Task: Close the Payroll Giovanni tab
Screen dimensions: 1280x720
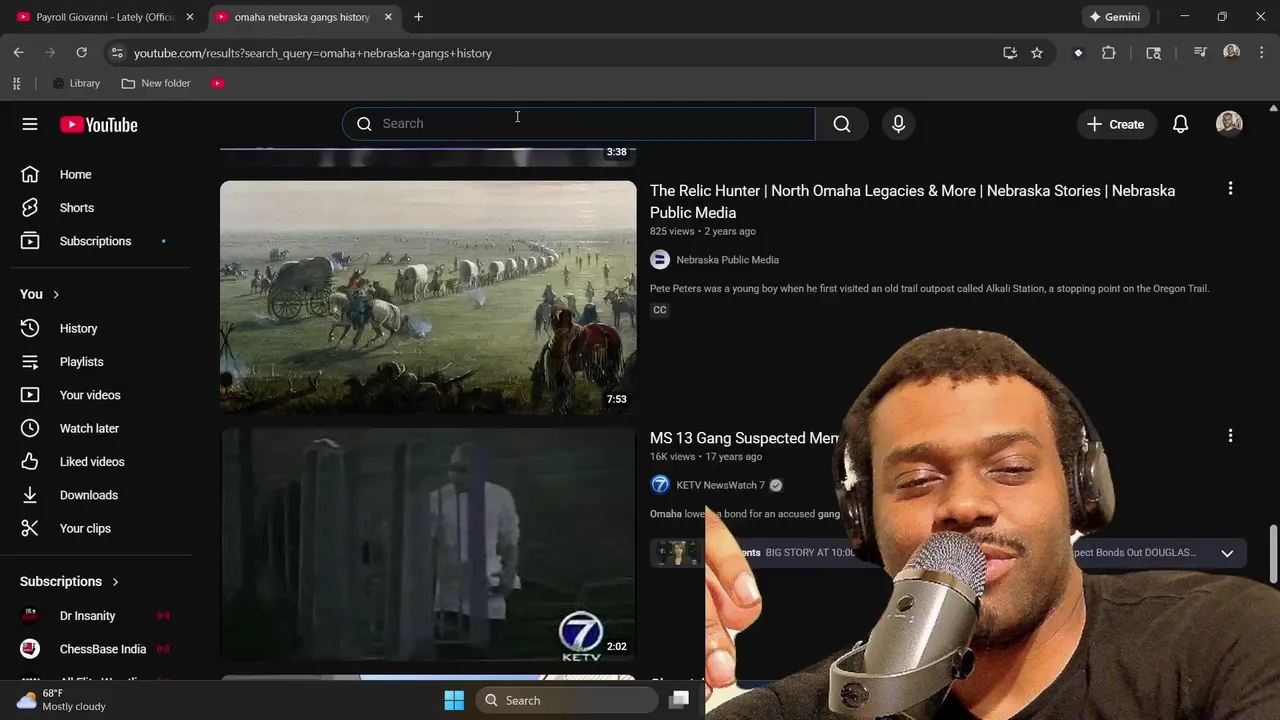Action: [190, 17]
